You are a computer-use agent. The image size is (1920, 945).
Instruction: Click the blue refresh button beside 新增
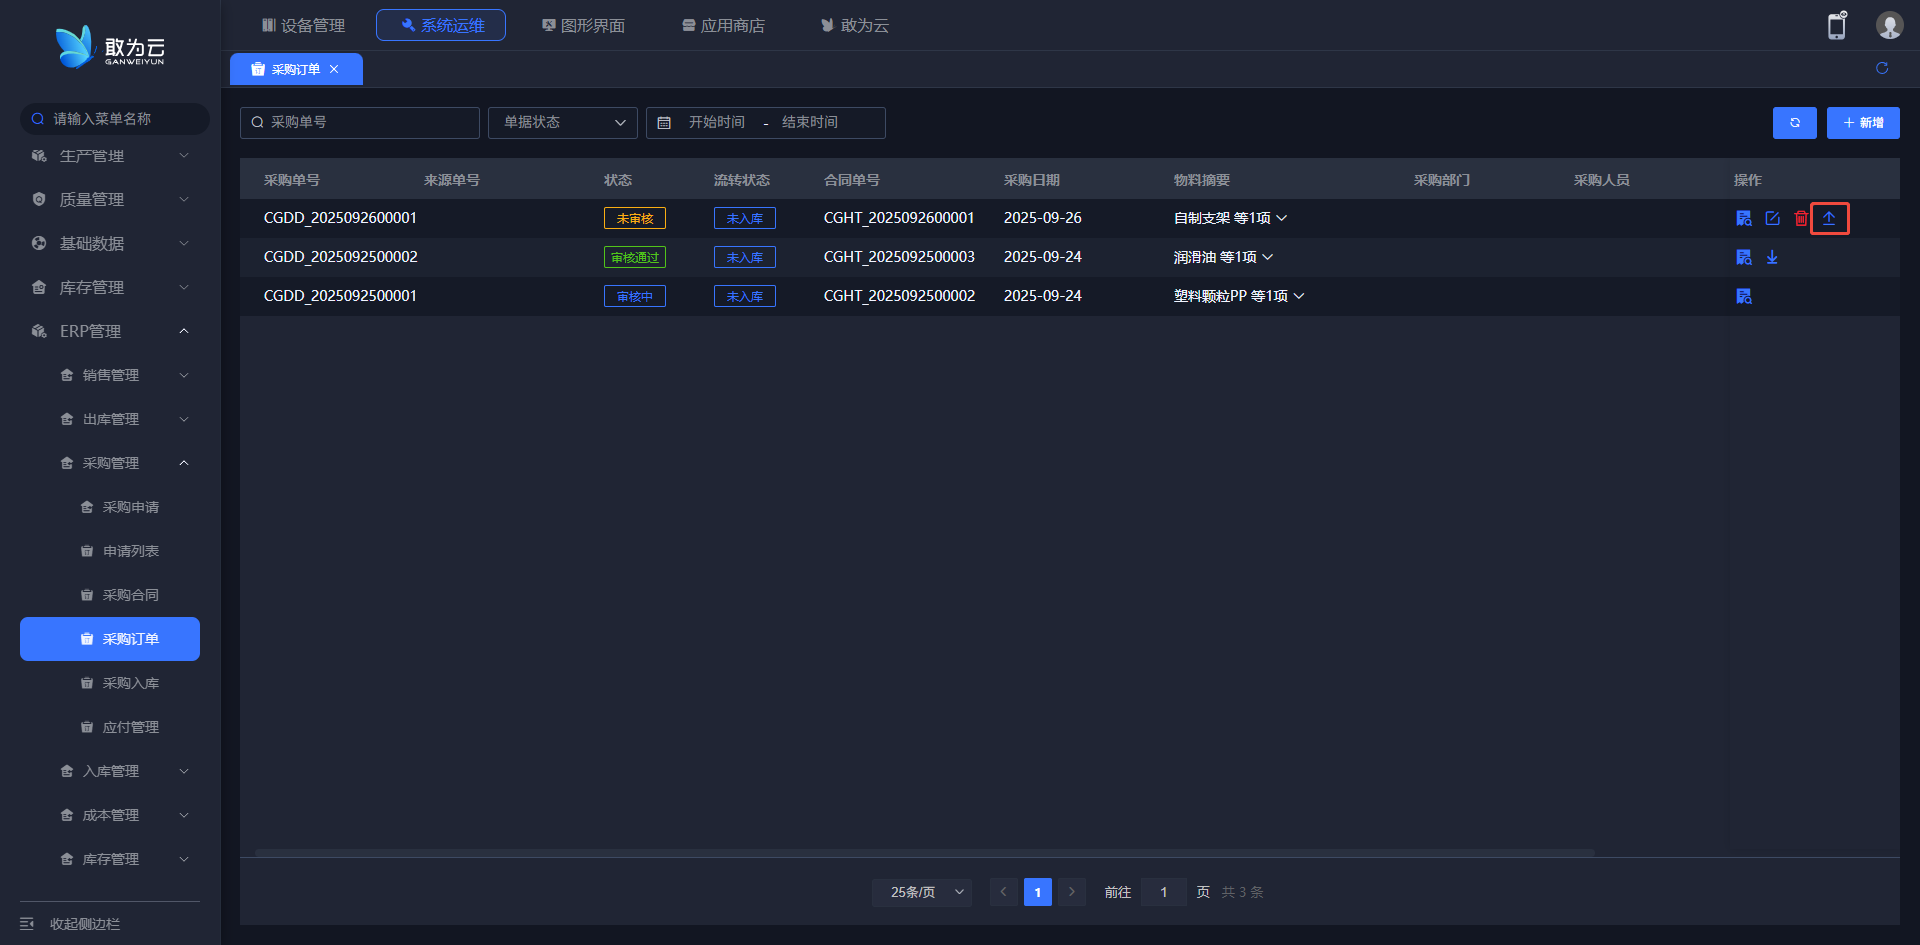(1795, 123)
